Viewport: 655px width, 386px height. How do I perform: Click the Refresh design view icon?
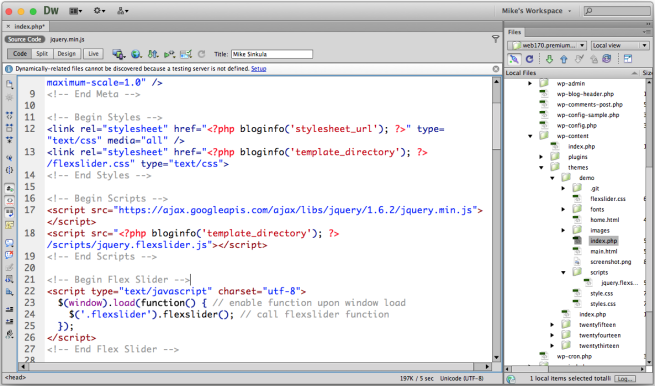pos(202,54)
